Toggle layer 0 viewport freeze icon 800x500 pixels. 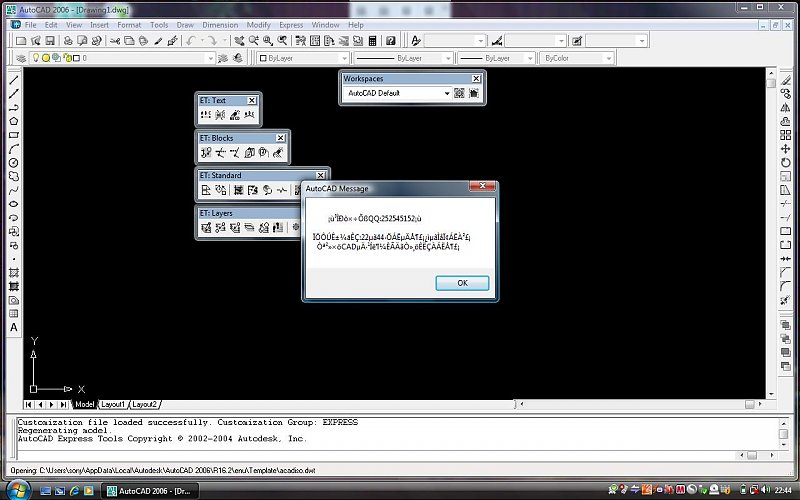tap(56, 58)
